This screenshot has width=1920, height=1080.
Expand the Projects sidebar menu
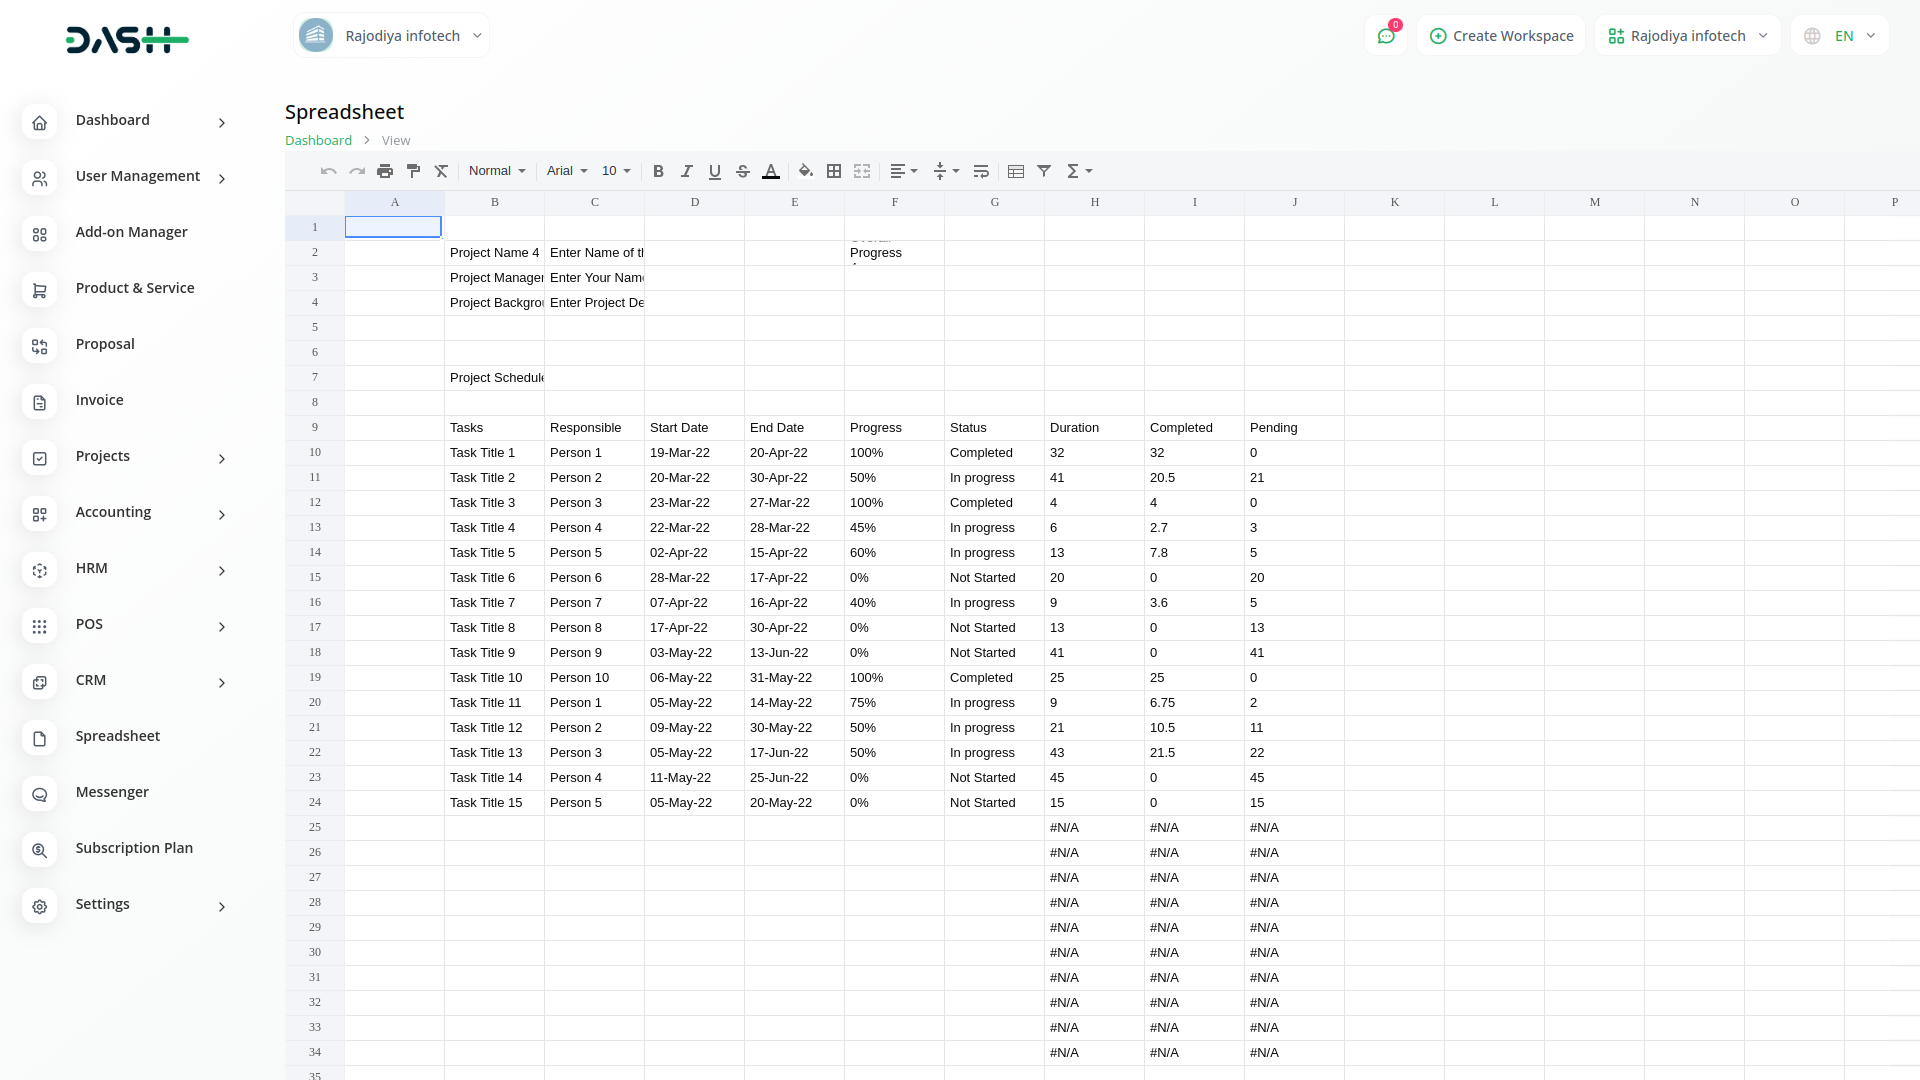[102, 456]
